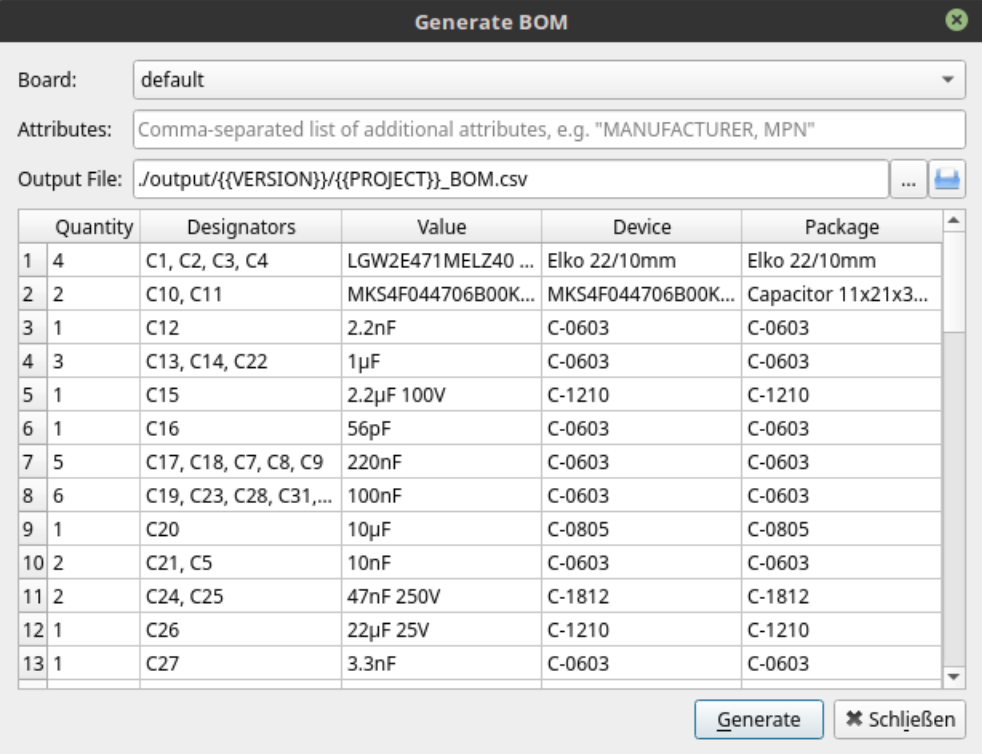The image size is (982, 754).
Task: Sort by Quantity column header
Action: coord(93,227)
